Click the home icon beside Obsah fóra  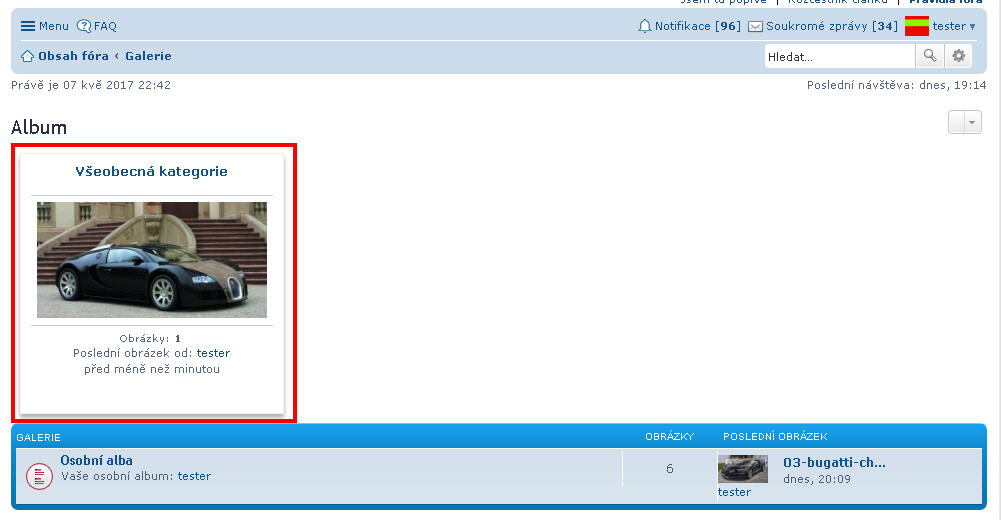28,56
